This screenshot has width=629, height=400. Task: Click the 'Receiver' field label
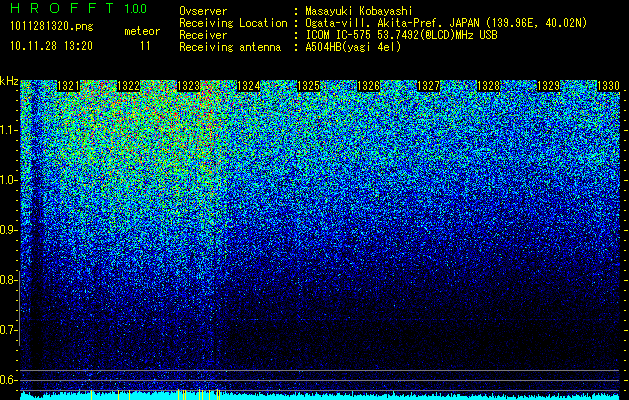click(x=203, y=35)
